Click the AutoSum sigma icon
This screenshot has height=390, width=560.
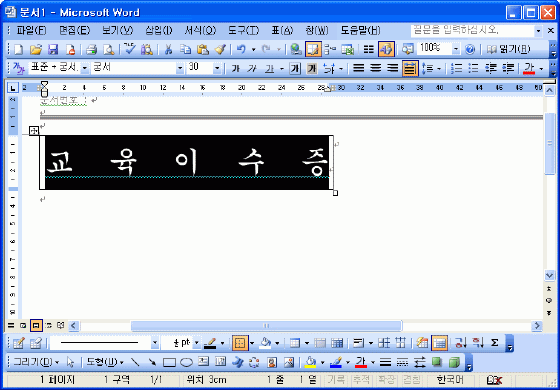click(494, 343)
